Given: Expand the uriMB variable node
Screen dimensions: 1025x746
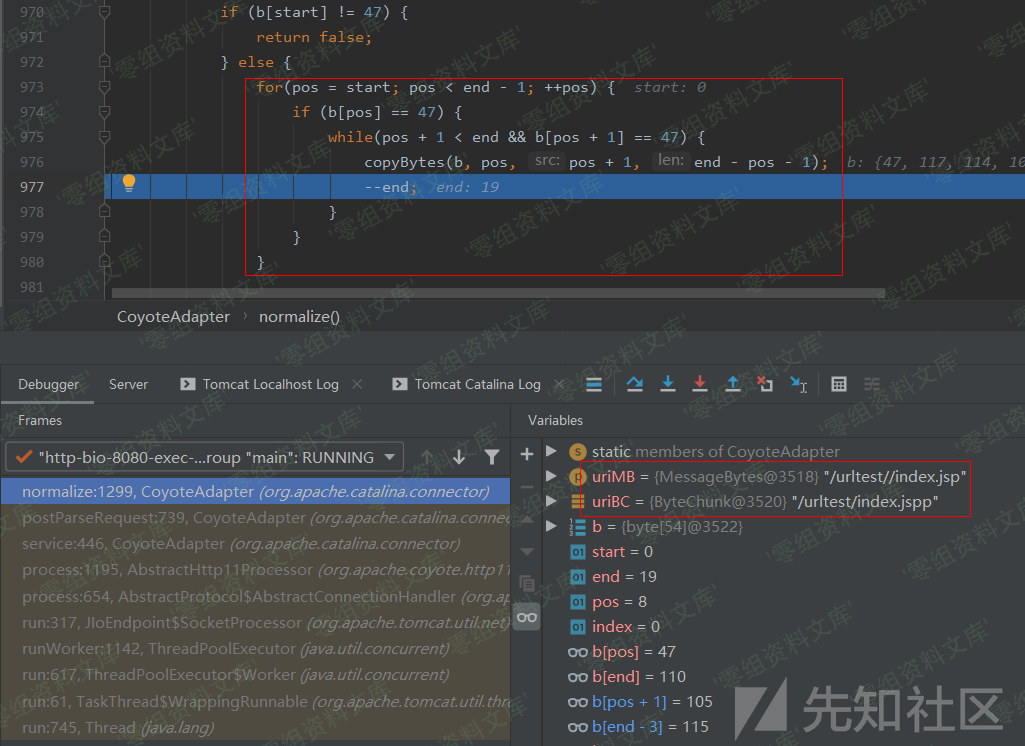Looking at the screenshot, I should pos(551,477).
